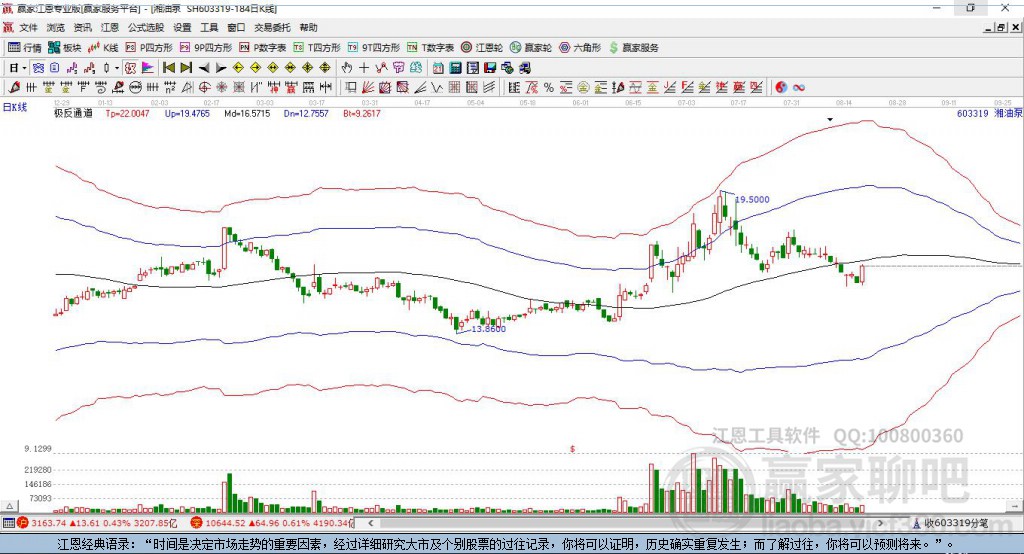Open the 9T四方形 tool
This screenshot has width=1024, height=554.
coord(374,48)
